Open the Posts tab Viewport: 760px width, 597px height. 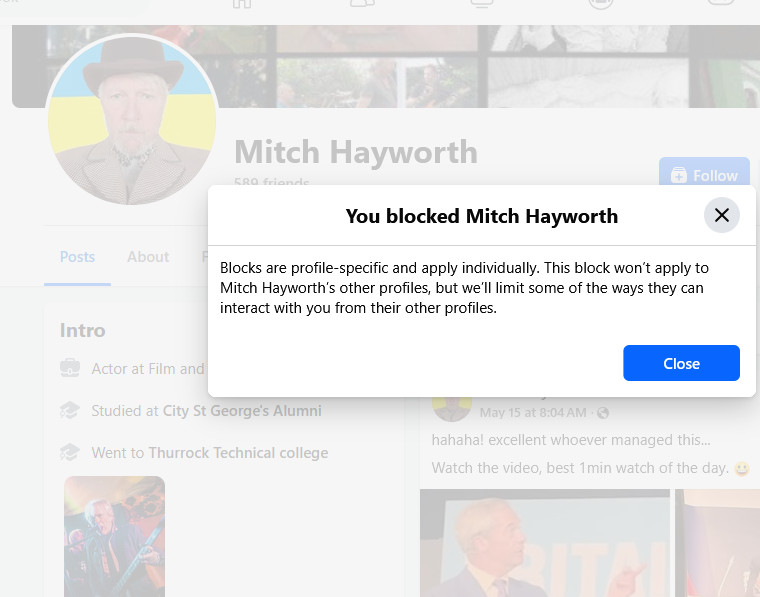[78, 257]
